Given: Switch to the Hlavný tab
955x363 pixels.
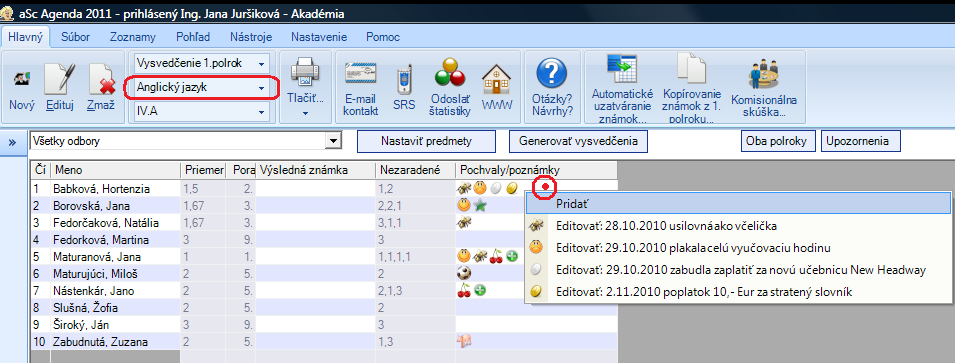Looking at the screenshot, I should tap(25, 37).
